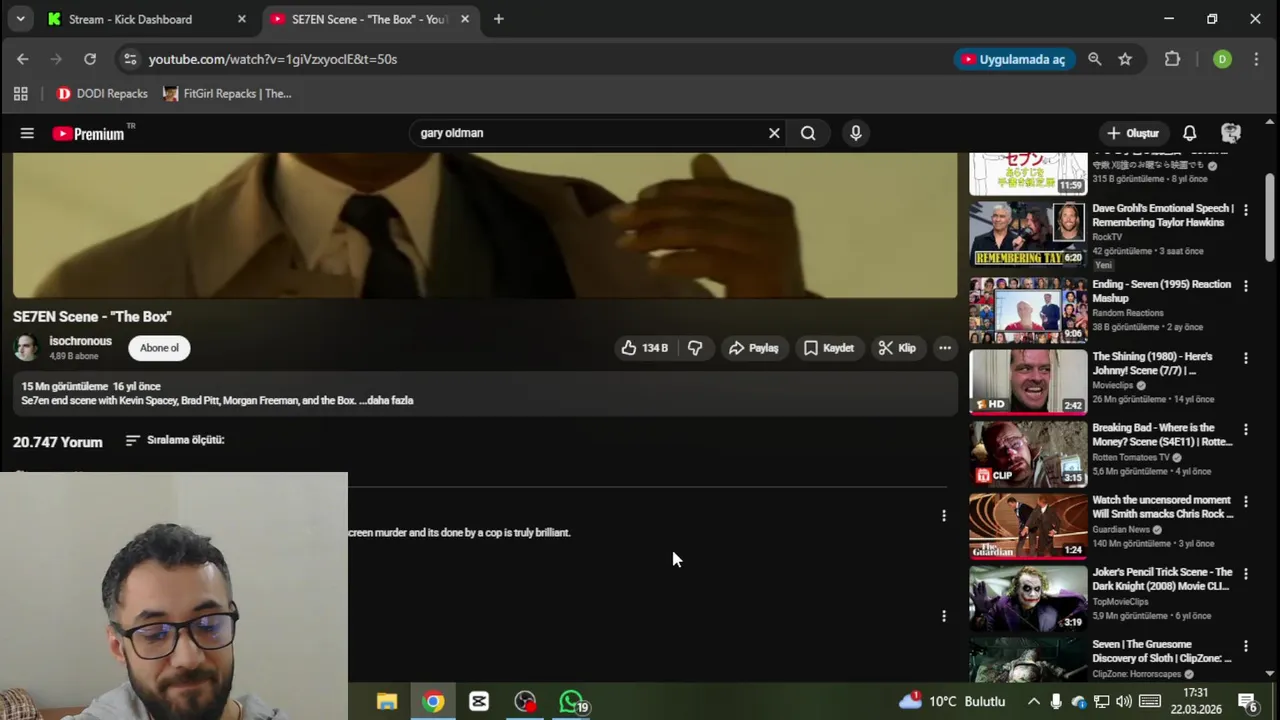Open options for Seven Sloth video
The image size is (1280, 720).
pyautogui.click(x=1246, y=646)
